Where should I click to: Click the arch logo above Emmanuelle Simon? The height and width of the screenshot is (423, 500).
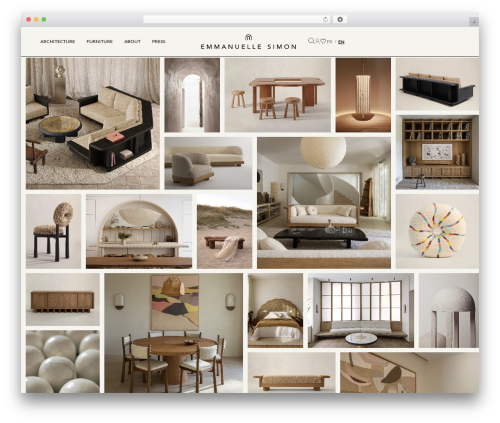point(248,37)
